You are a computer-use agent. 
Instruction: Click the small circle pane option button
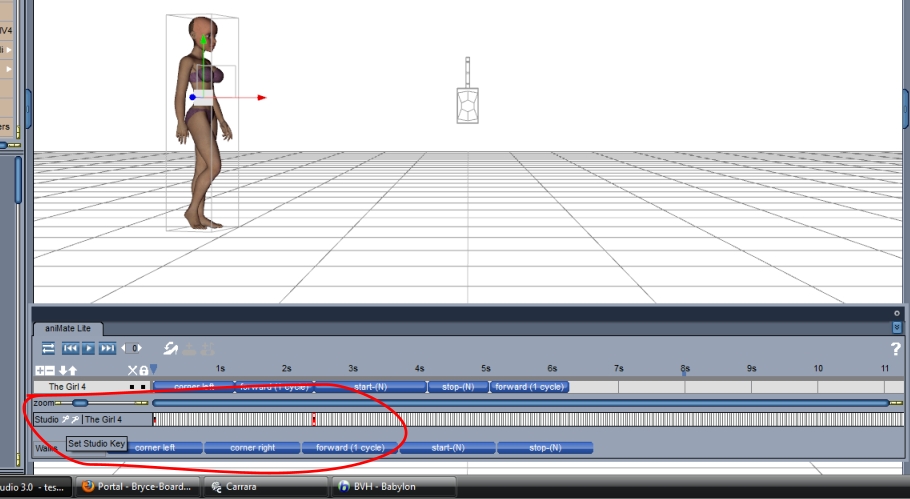pyautogui.click(x=897, y=313)
